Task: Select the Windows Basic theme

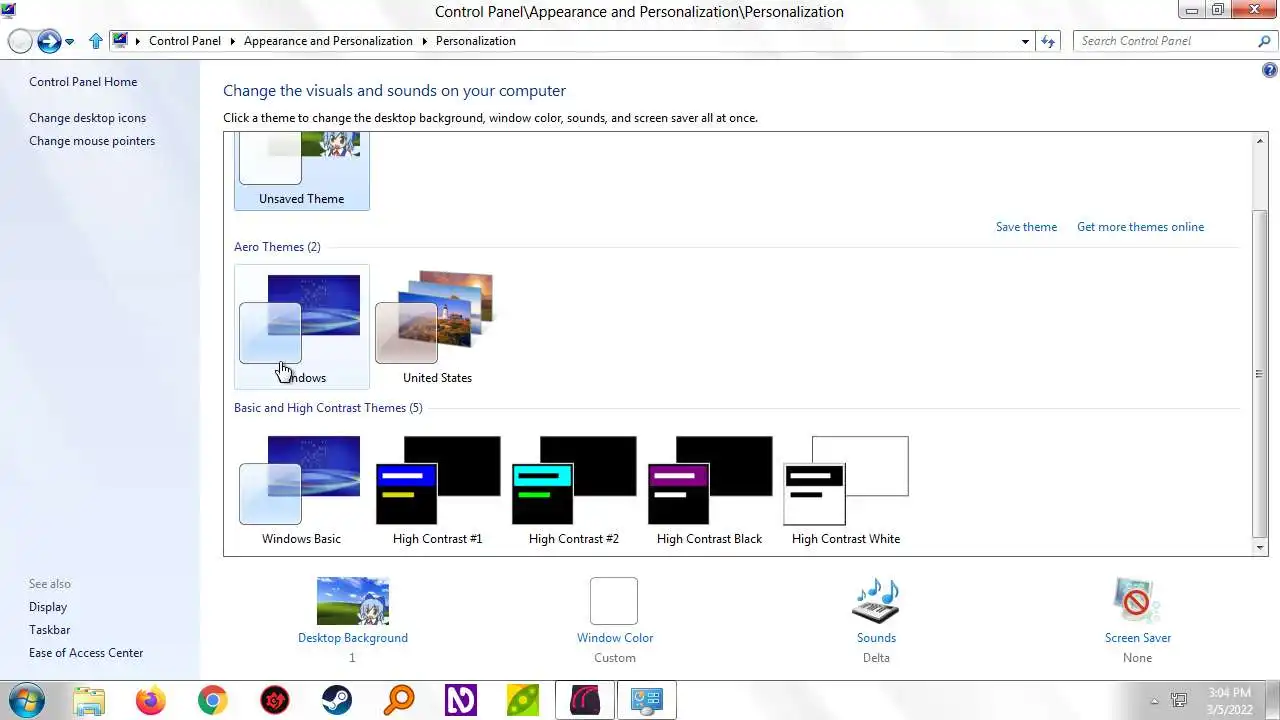Action: point(301,490)
